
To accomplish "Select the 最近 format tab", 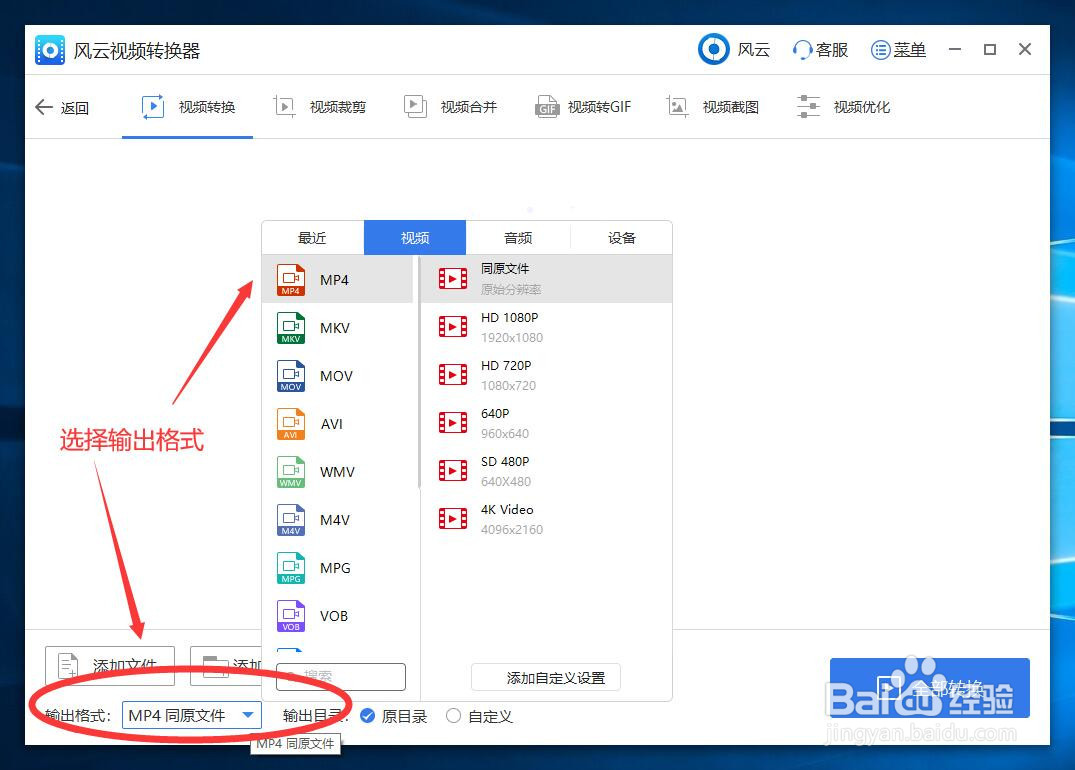I will click(313, 238).
